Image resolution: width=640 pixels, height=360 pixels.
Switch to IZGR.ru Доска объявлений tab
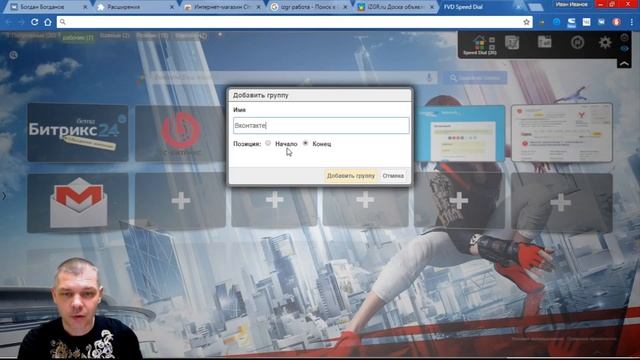[x=395, y=7]
